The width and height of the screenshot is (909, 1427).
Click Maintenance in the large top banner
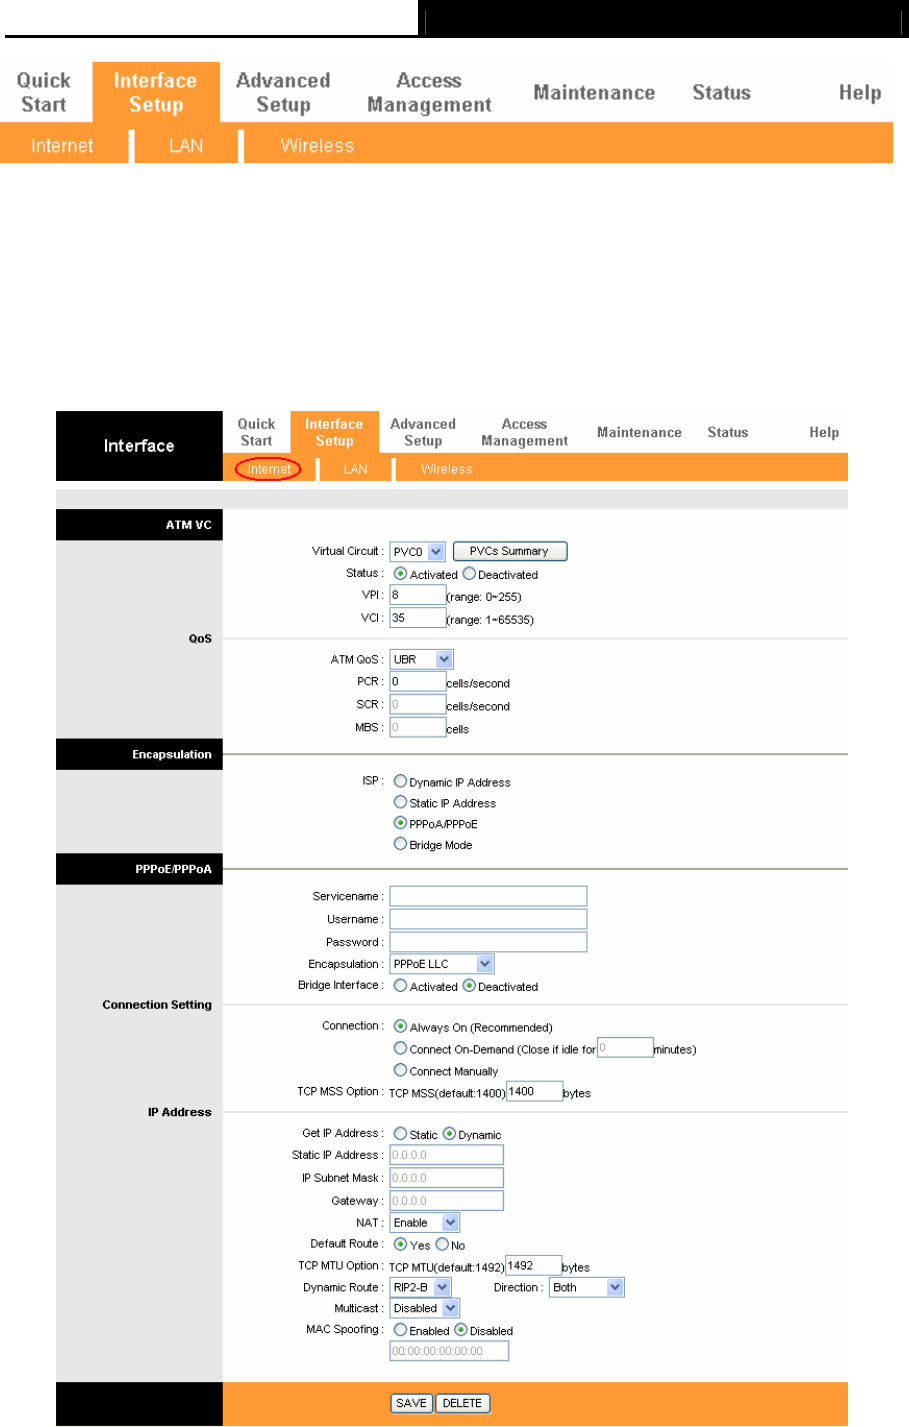pos(594,93)
